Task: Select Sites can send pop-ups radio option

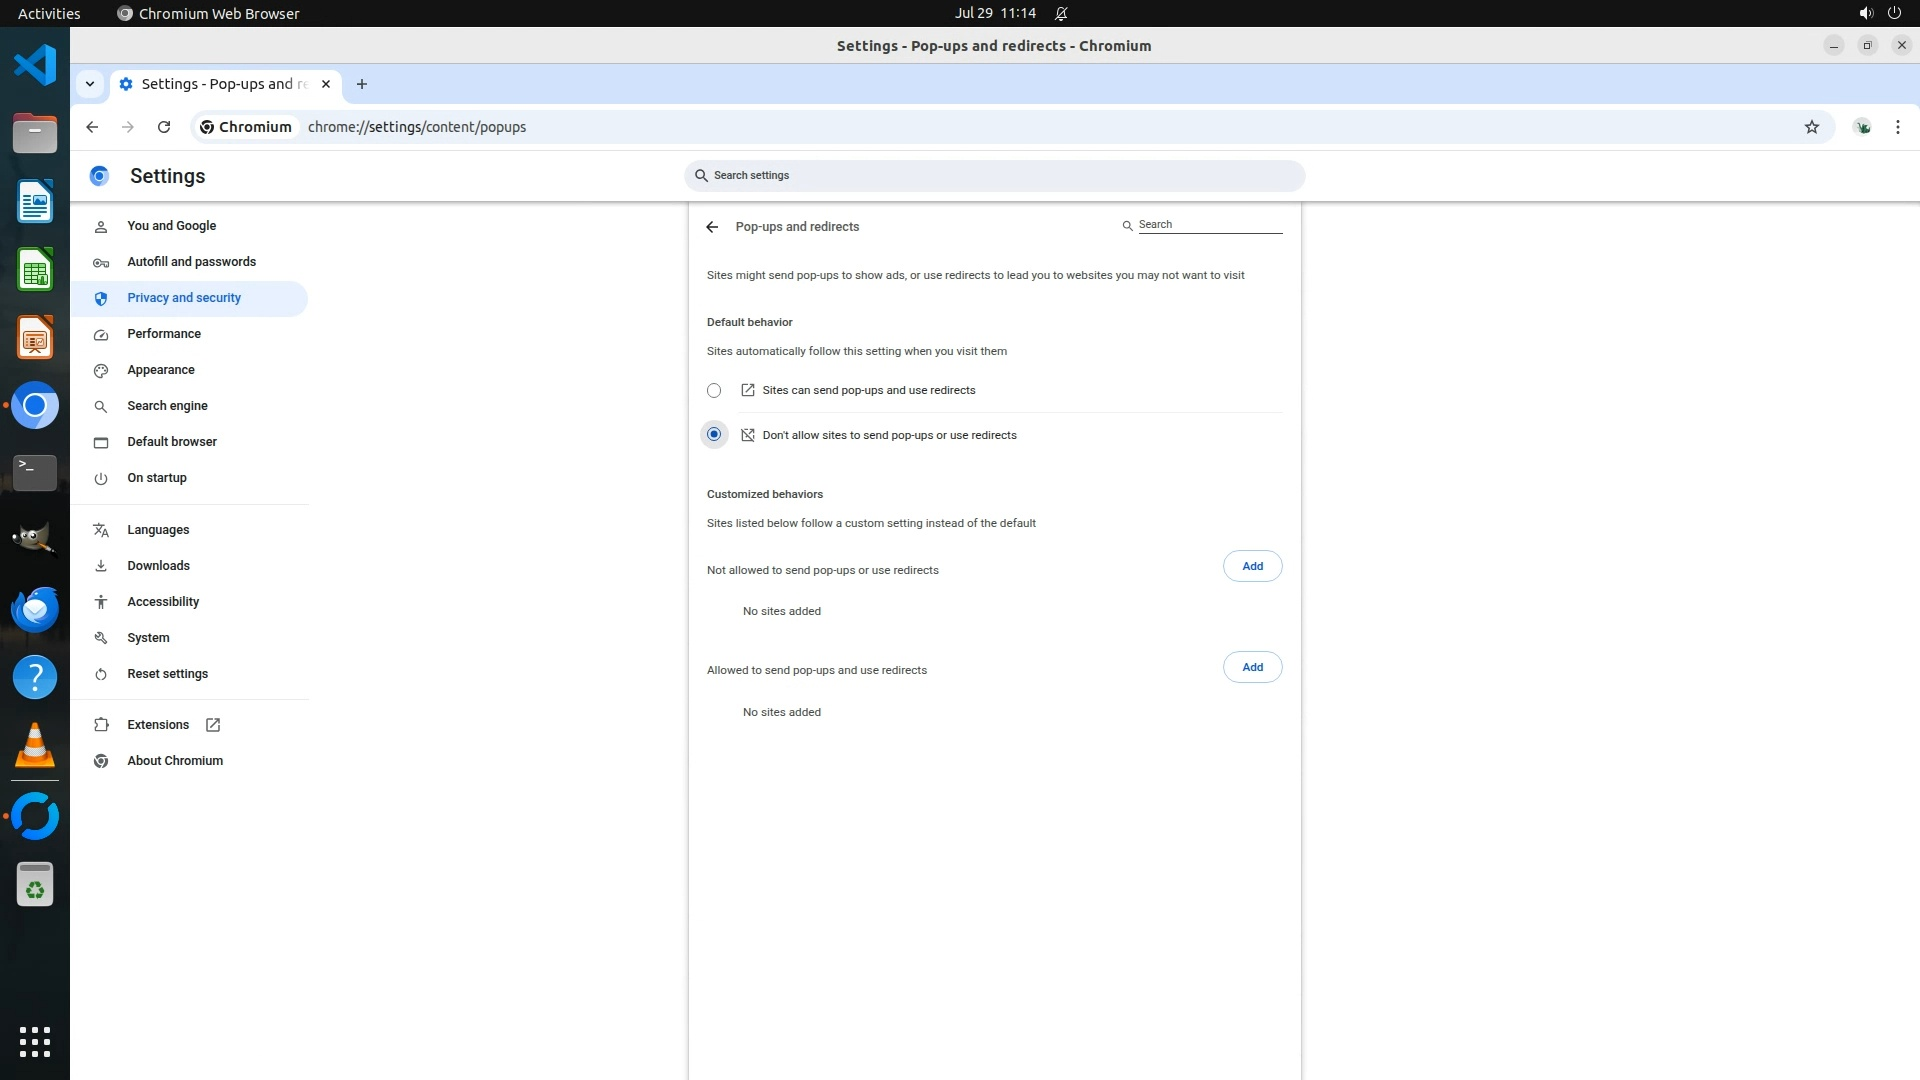Action: [714, 391]
